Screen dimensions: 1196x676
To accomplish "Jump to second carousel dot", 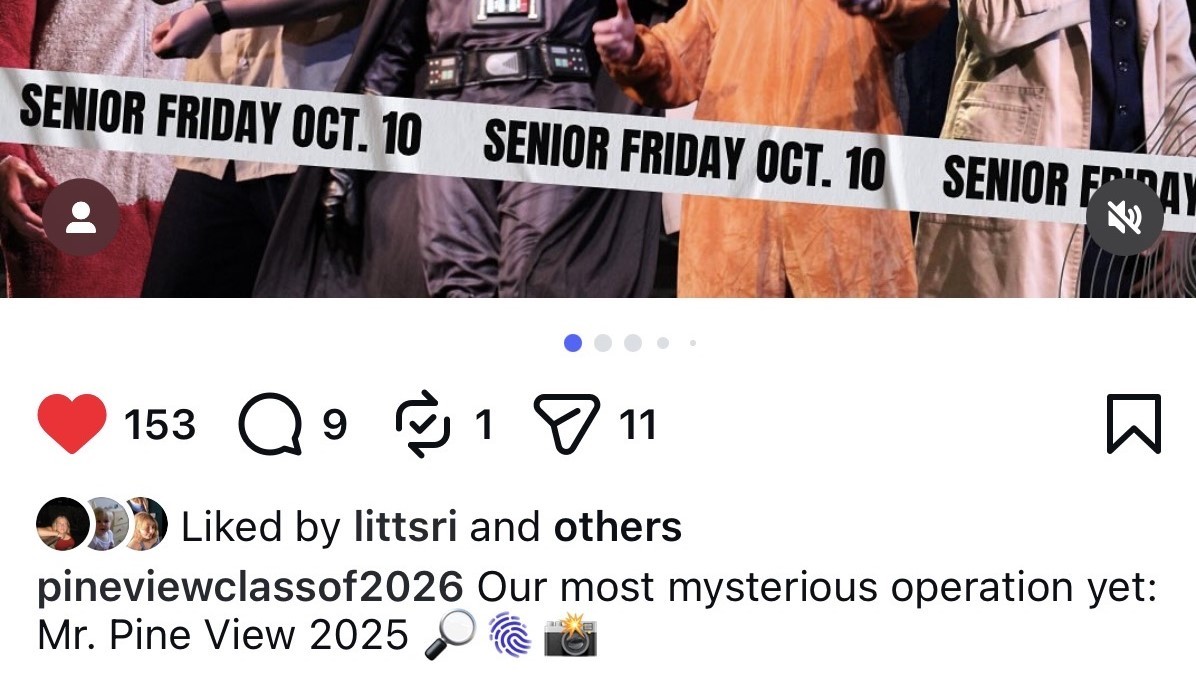I will tap(603, 343).
